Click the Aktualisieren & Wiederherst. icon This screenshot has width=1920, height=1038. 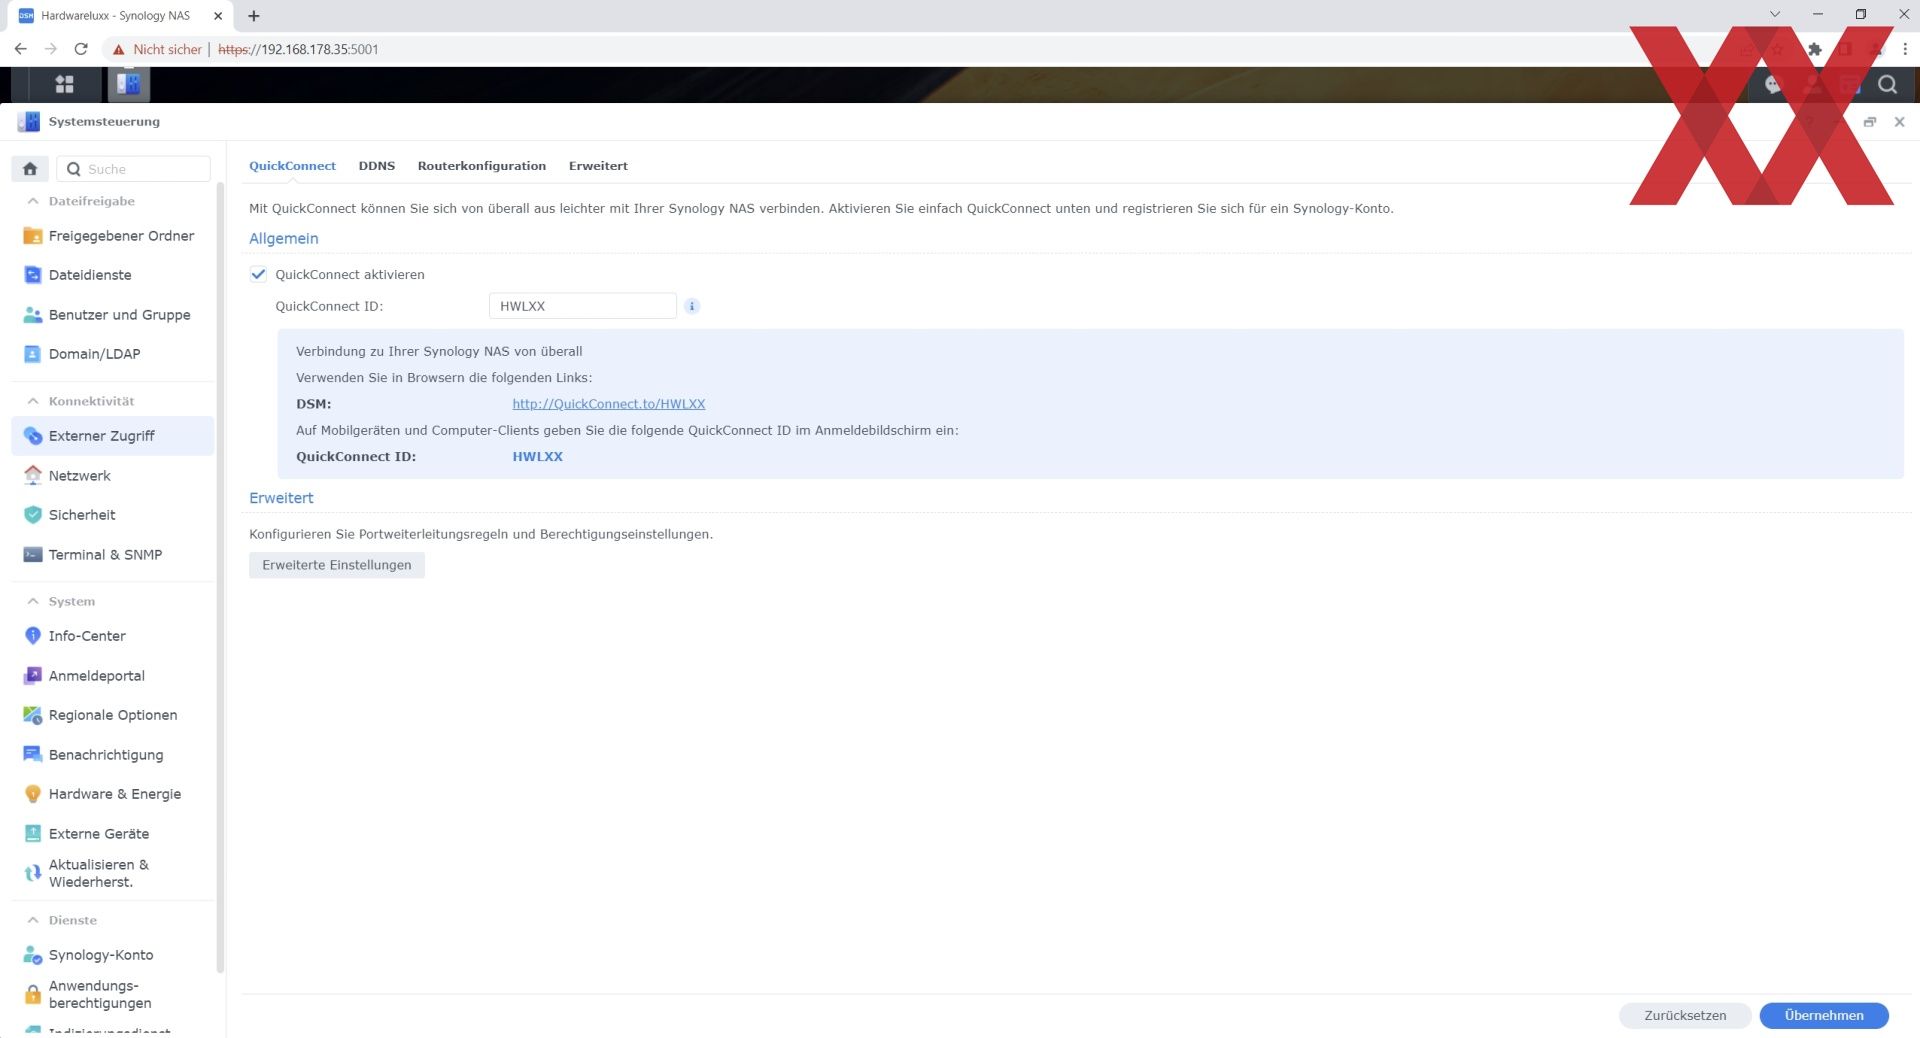pos(32,873)
